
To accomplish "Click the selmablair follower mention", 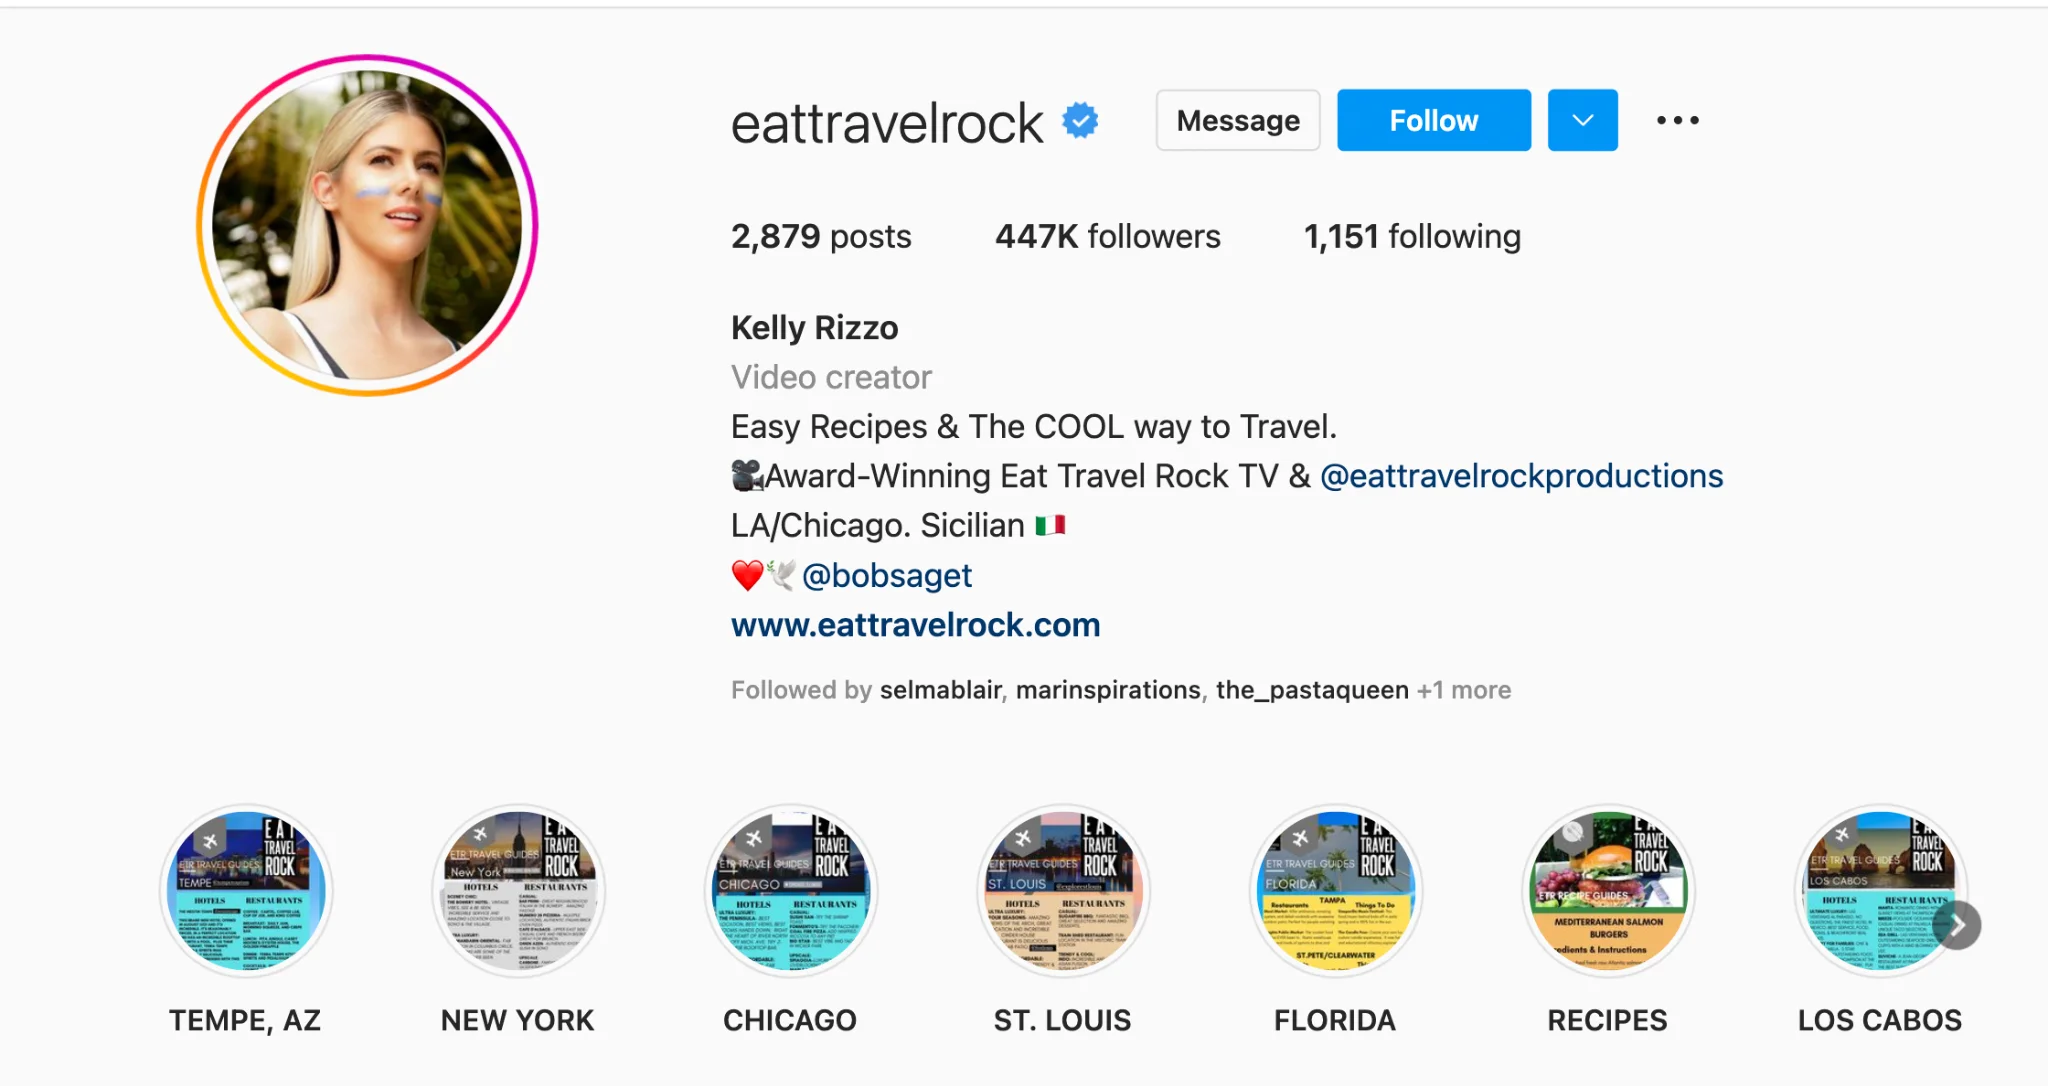I will click(x=939, y=691).
